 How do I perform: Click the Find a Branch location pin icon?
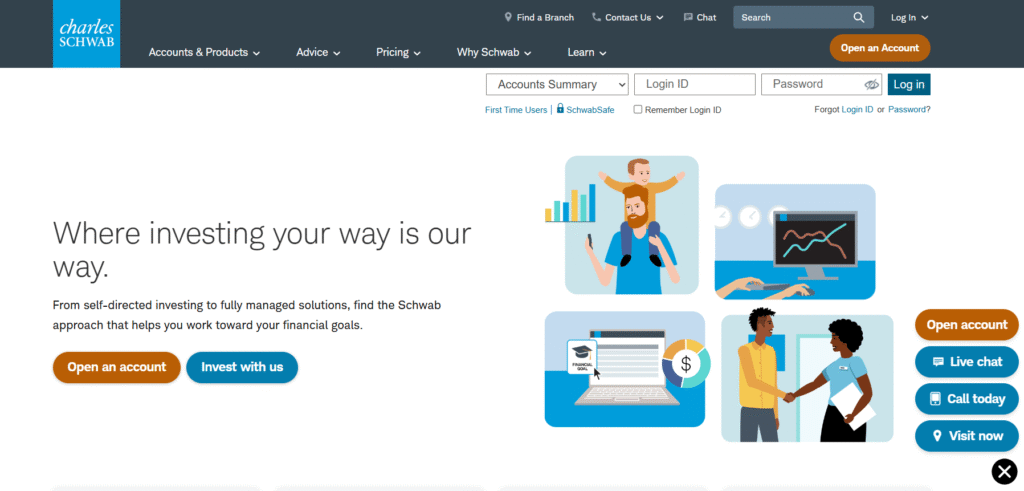point(508,17)
